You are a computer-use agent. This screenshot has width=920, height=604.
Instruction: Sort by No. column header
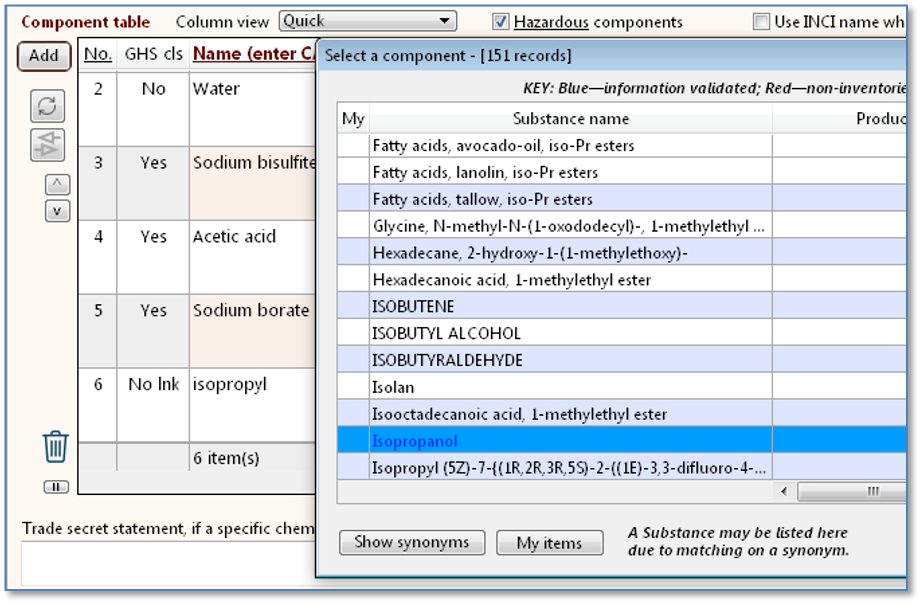pyautogui.click(x=97, y=54)
